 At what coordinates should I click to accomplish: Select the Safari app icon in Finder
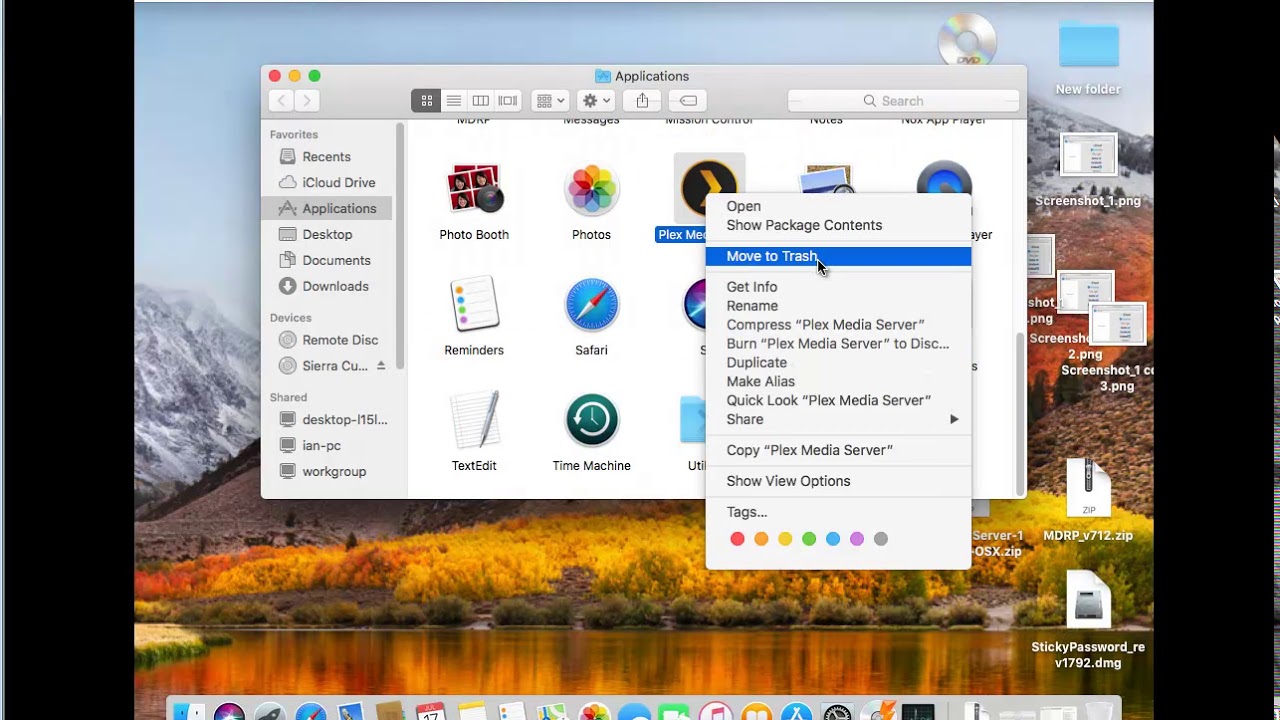(x=591, y=305)
